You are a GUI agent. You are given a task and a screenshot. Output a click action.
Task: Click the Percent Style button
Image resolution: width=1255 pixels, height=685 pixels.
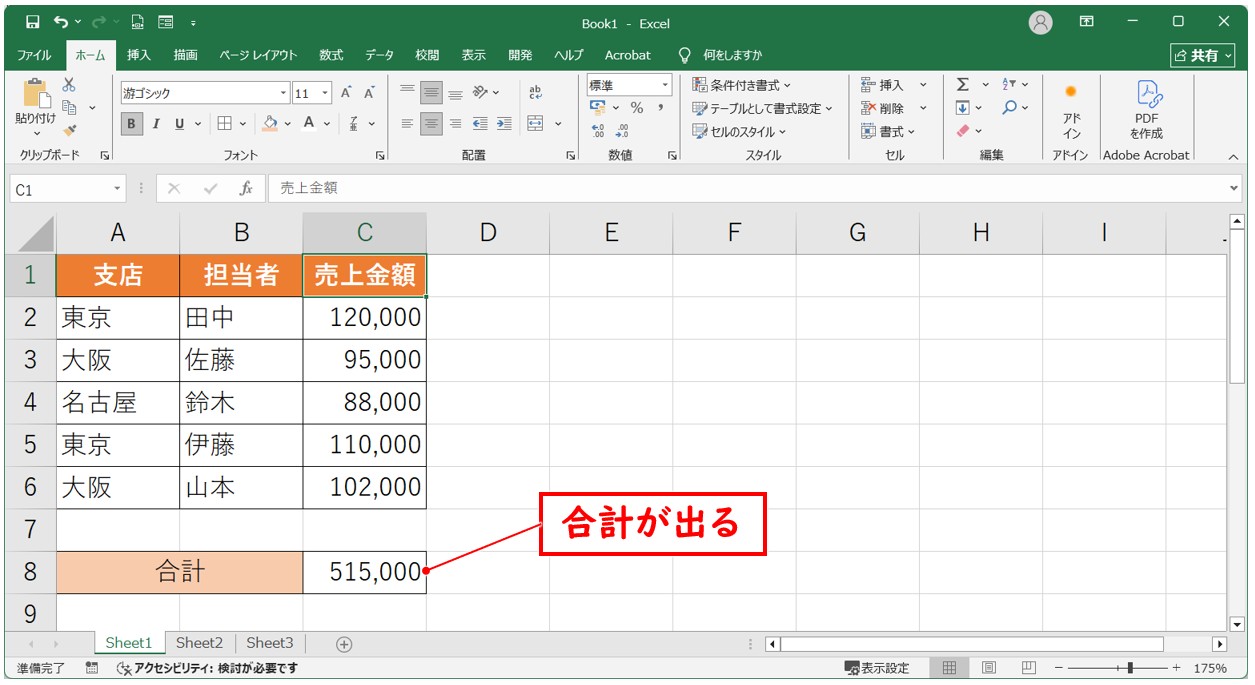(636, 108)
